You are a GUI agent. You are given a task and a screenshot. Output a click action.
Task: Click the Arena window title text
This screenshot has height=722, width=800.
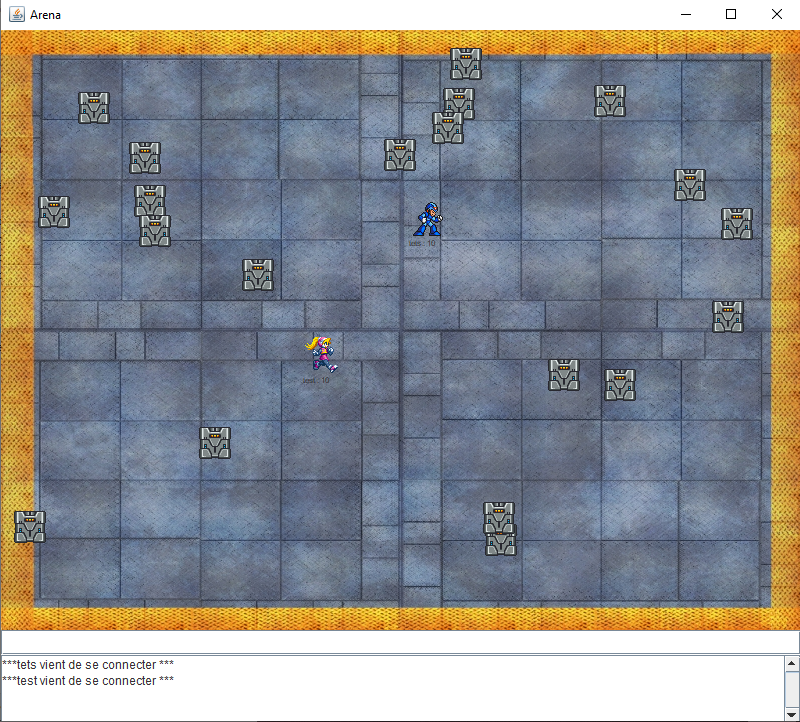tap(45, 15)
